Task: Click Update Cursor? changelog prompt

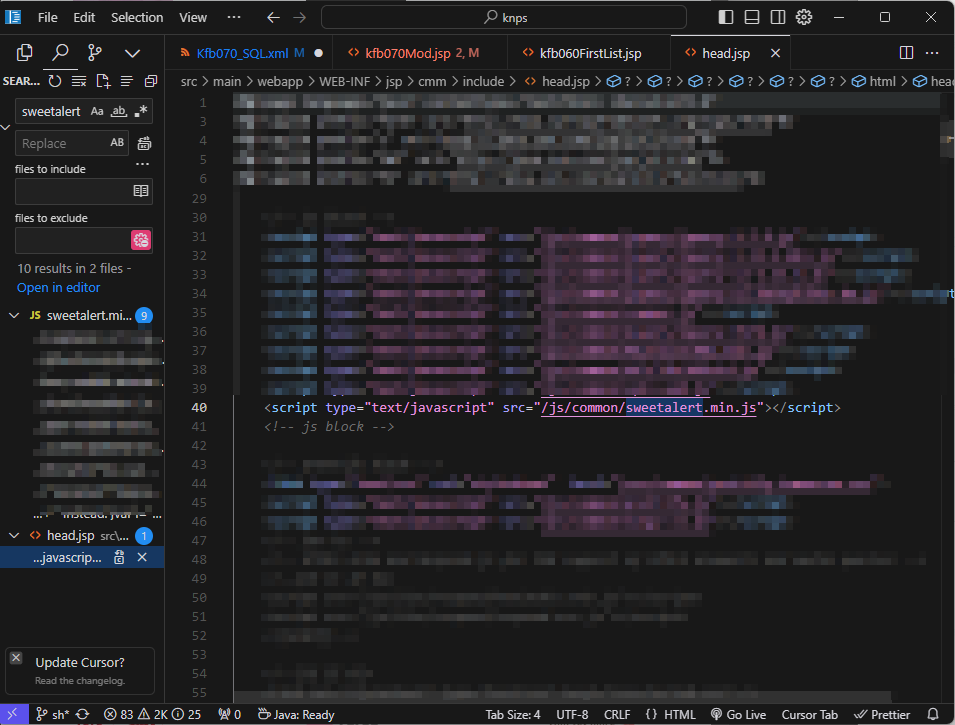Action: [x=80, y=670]
